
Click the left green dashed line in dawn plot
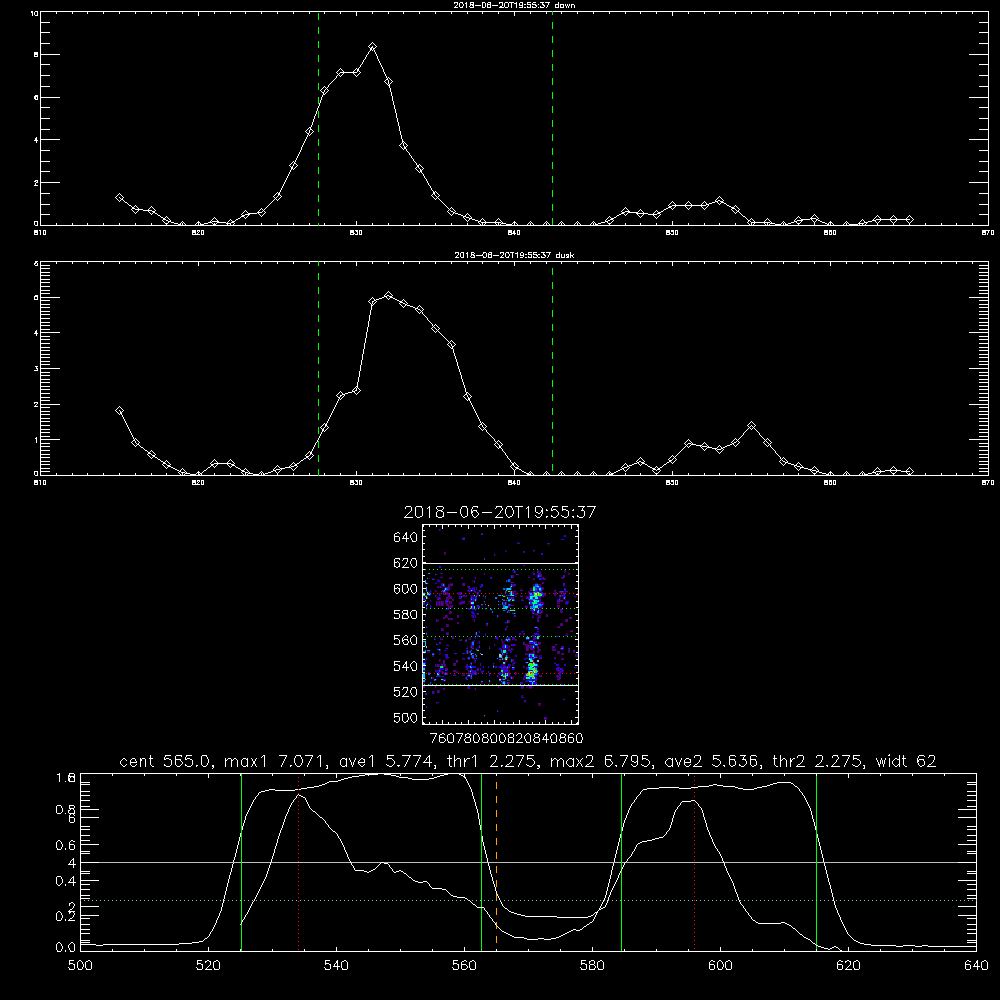pos(318,118)
